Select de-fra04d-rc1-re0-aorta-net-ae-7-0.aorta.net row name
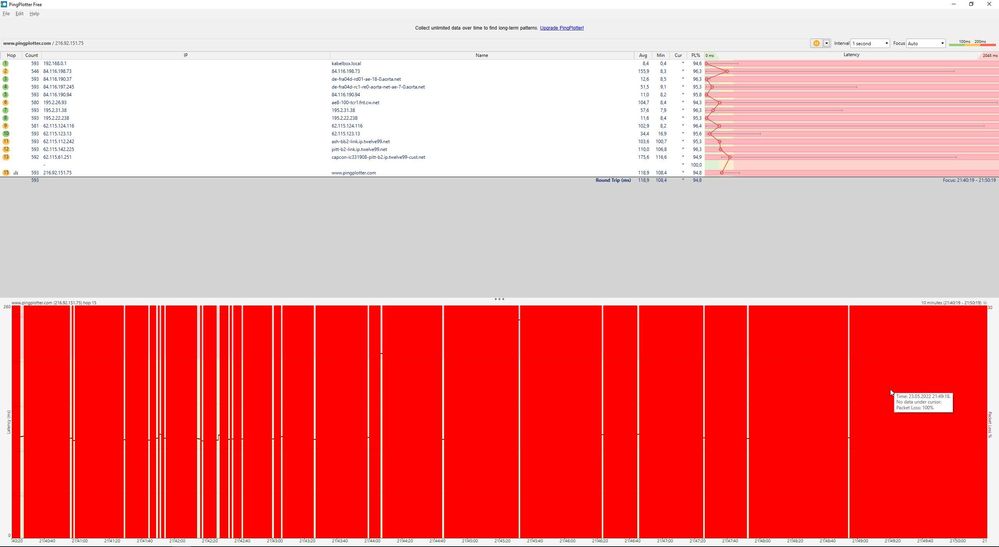The height and width of the screenshot is (547, 999). (x=378, y=87)
